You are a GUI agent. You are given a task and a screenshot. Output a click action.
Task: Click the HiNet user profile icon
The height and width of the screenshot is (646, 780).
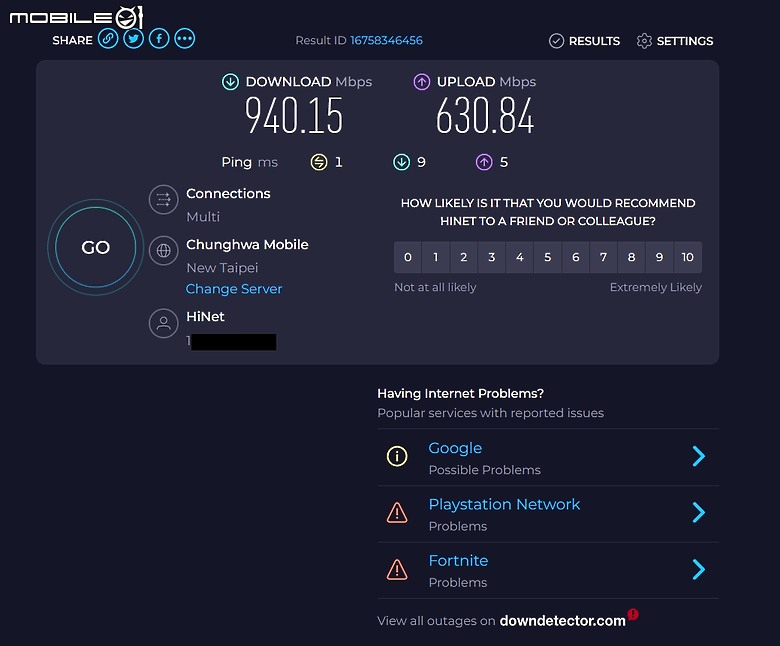pyautogui.click(x=164, y=323)
